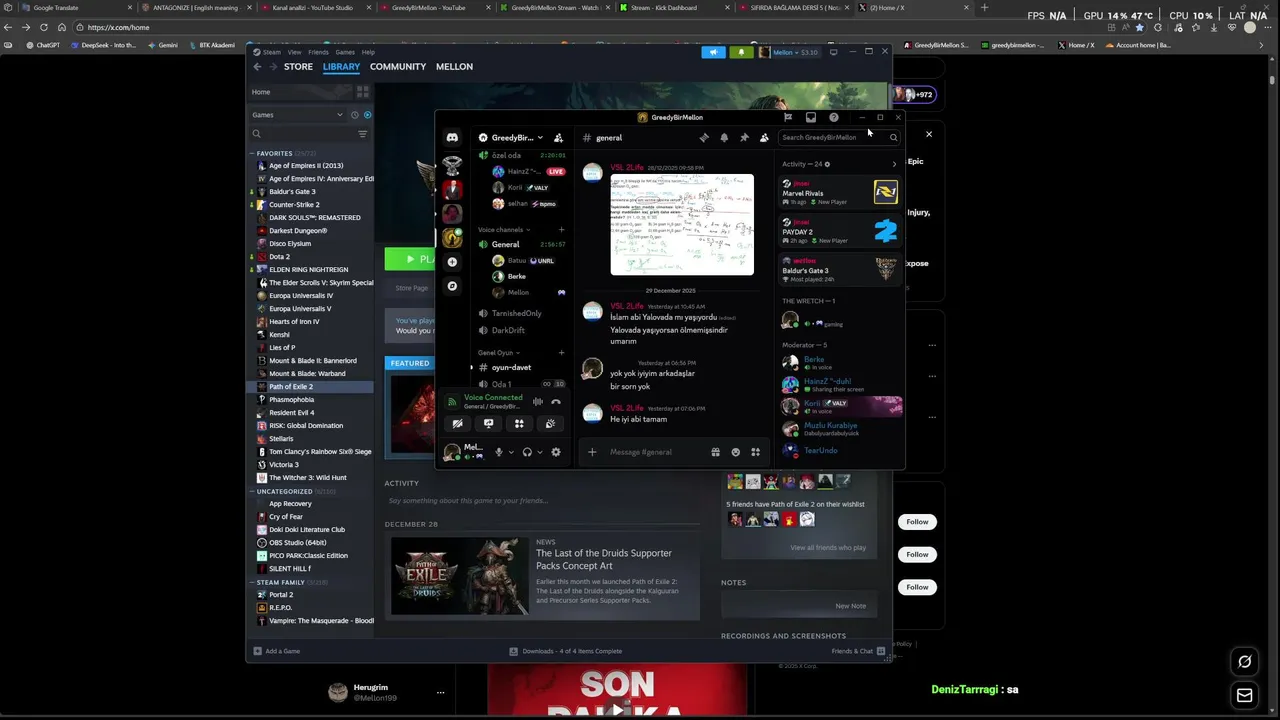The width and height of the screenshot is (1280, 720).
Task: Open apps icon in Discord message box
Action: (x=756, y=452)
